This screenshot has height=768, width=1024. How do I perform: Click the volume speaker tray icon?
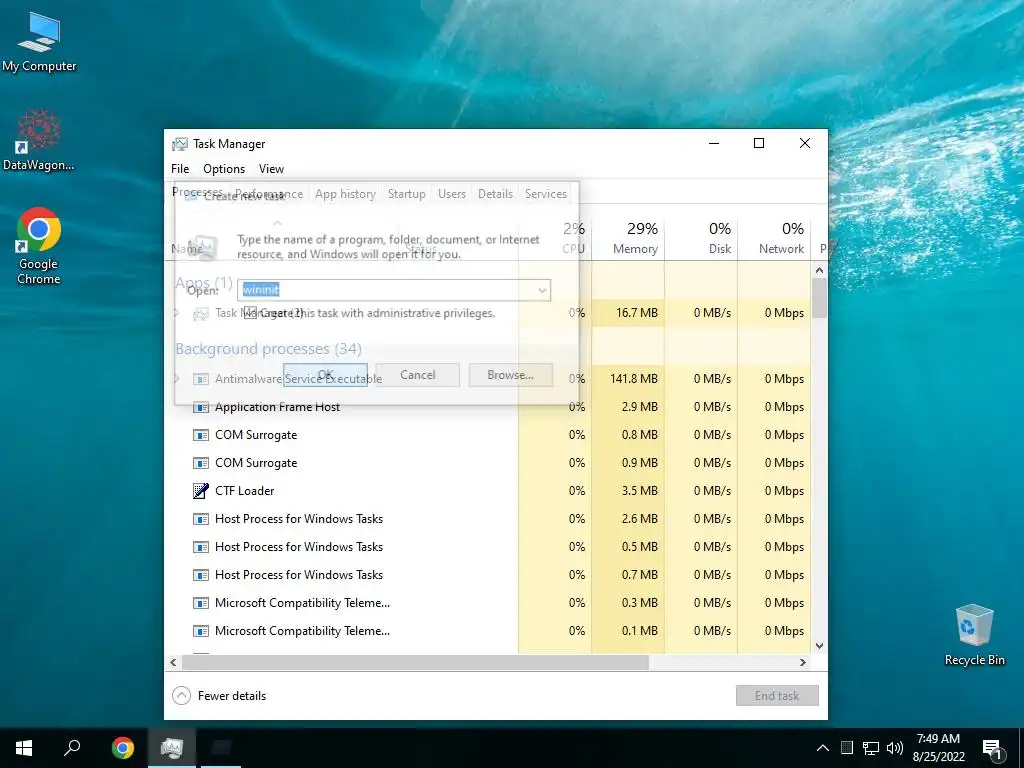(895, 748)
